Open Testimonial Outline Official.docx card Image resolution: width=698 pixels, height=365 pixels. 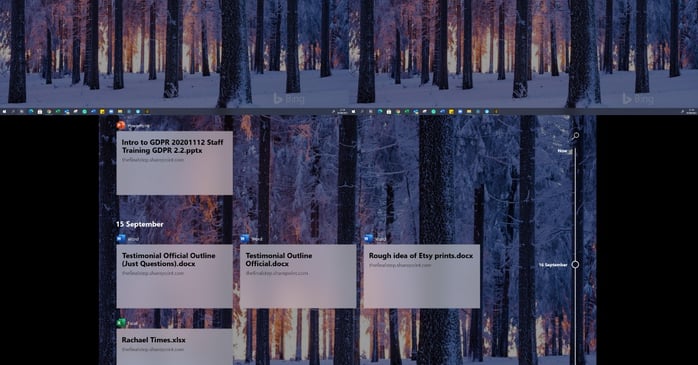pos(298,276)
